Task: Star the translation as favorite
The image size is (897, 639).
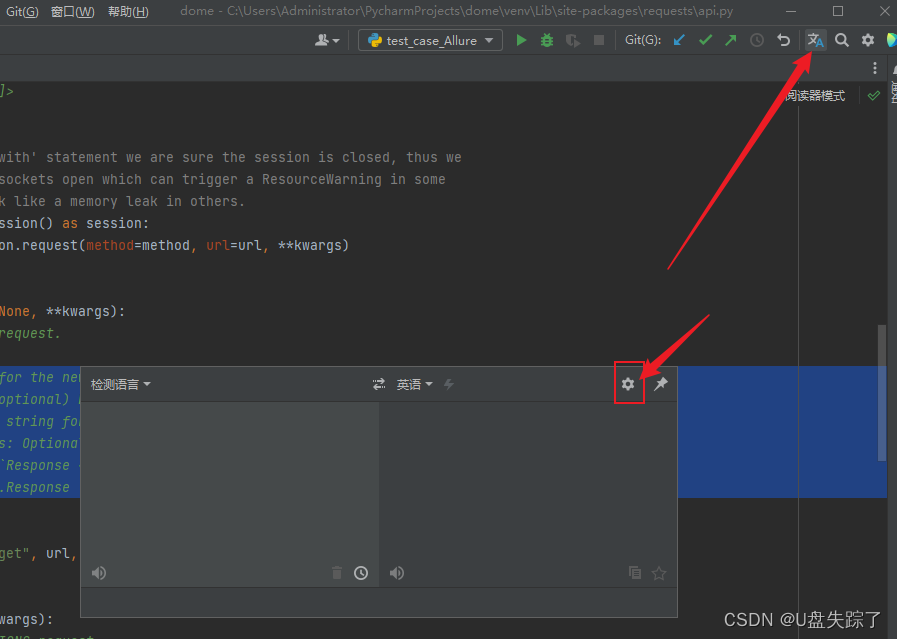Action: coord(659,572)
